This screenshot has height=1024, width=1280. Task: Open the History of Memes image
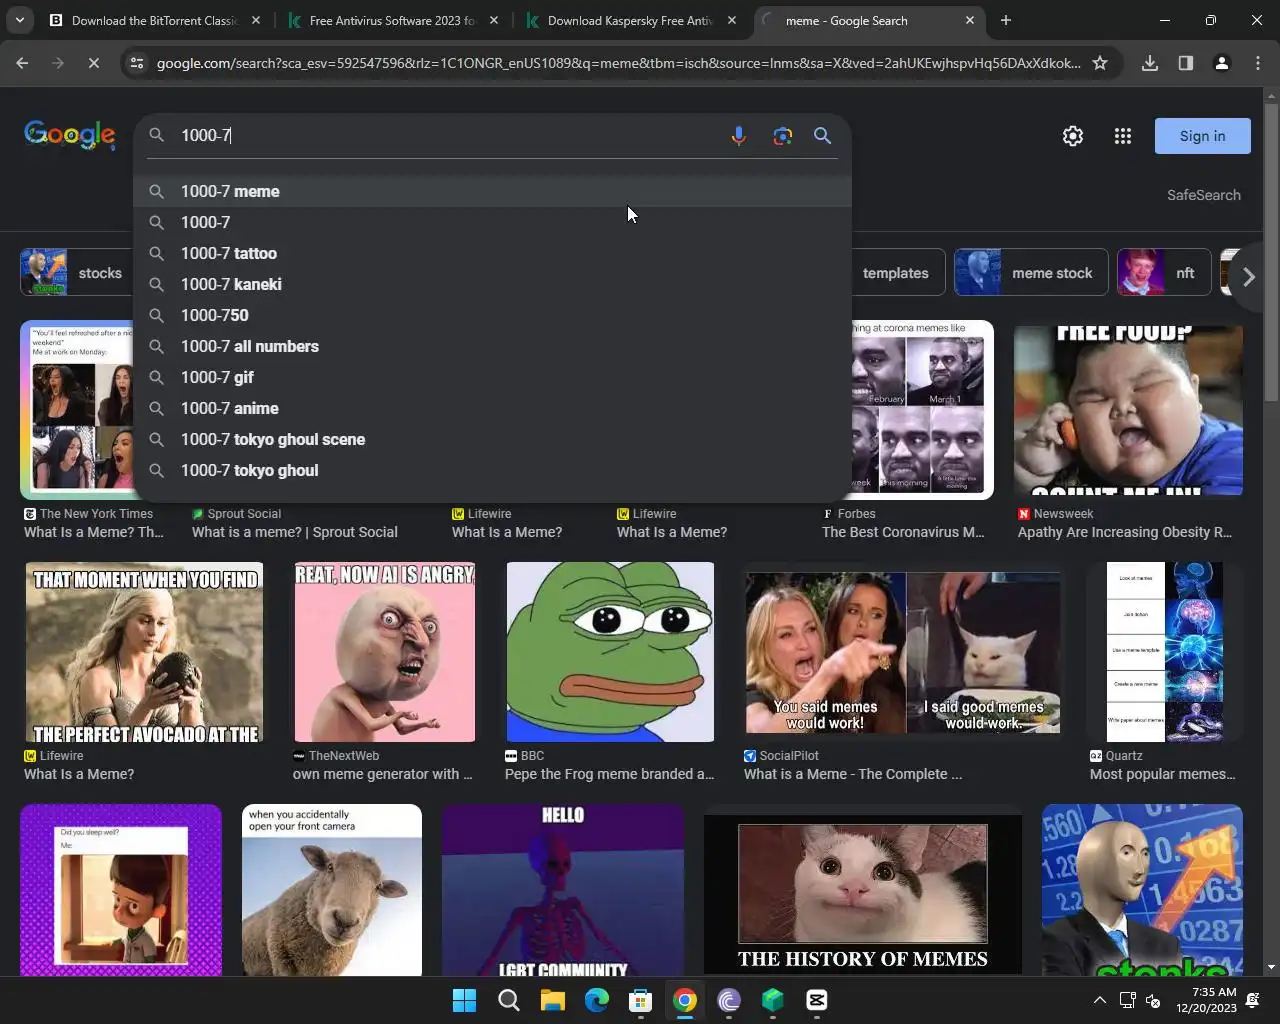(862, 890)
